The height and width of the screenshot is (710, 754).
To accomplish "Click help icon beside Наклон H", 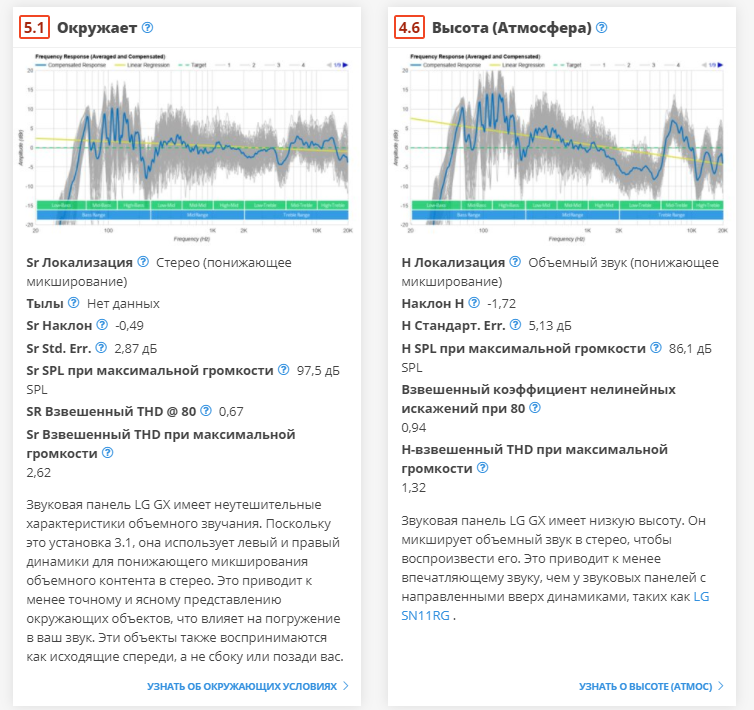I will pos(473,303).
